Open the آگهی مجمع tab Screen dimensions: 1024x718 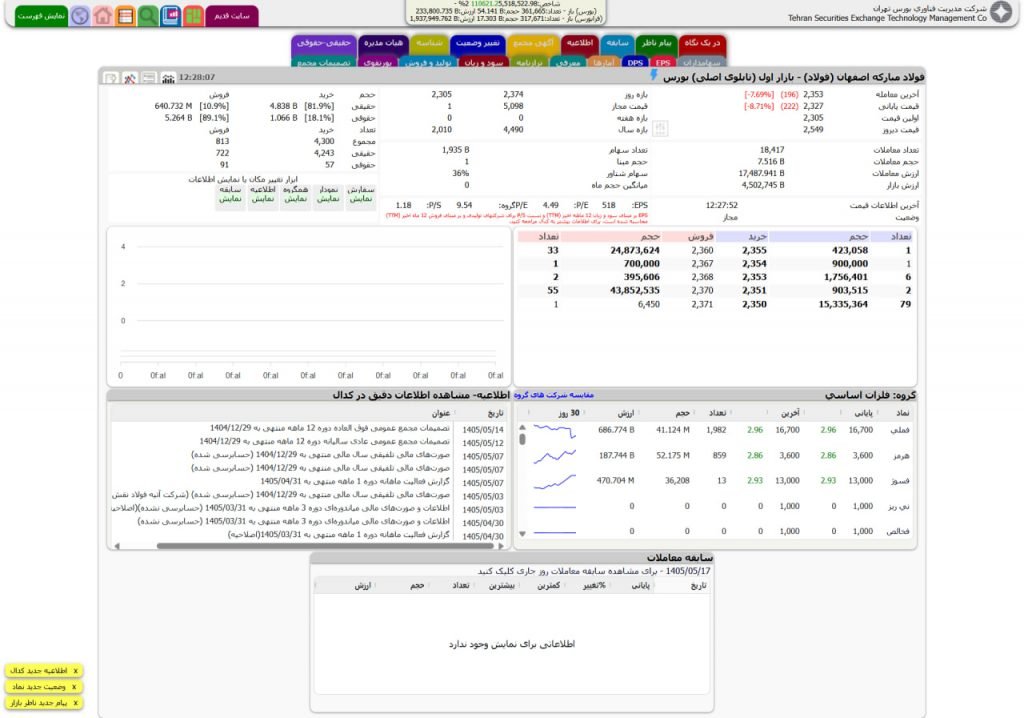[533, 43]
